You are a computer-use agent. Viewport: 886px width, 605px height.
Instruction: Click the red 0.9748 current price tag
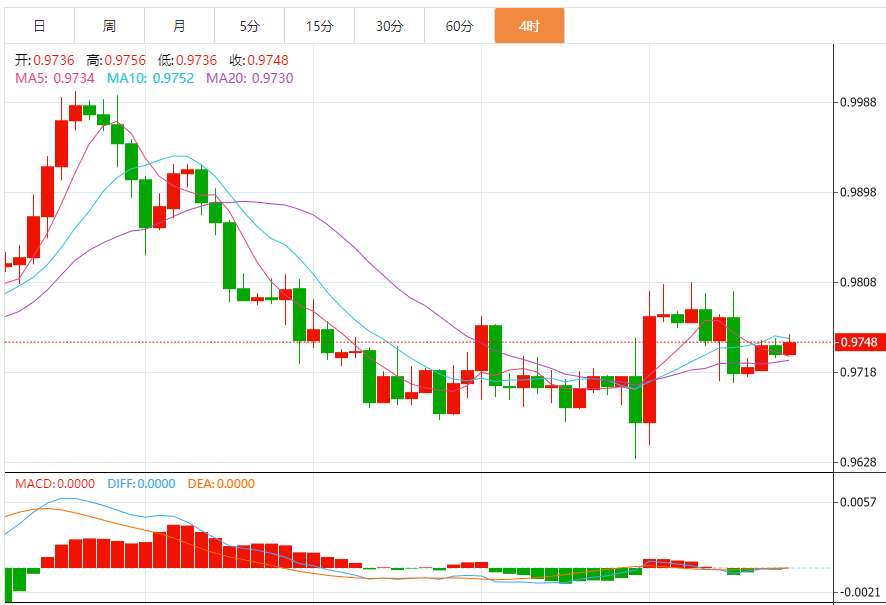[860, 342]
